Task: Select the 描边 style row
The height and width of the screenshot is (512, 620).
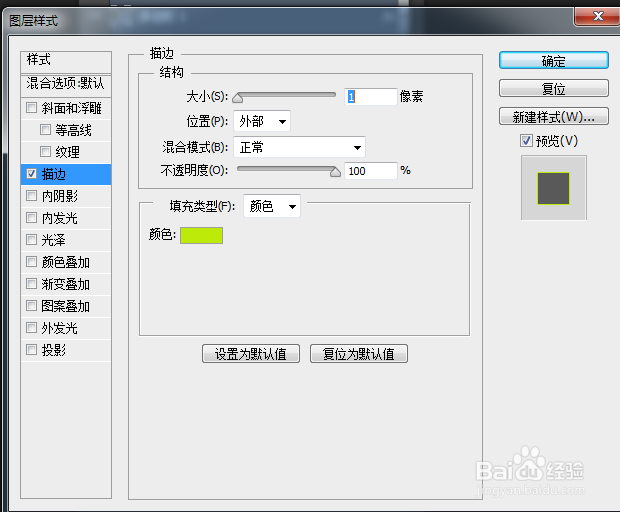Action: [x=66, y=174]
